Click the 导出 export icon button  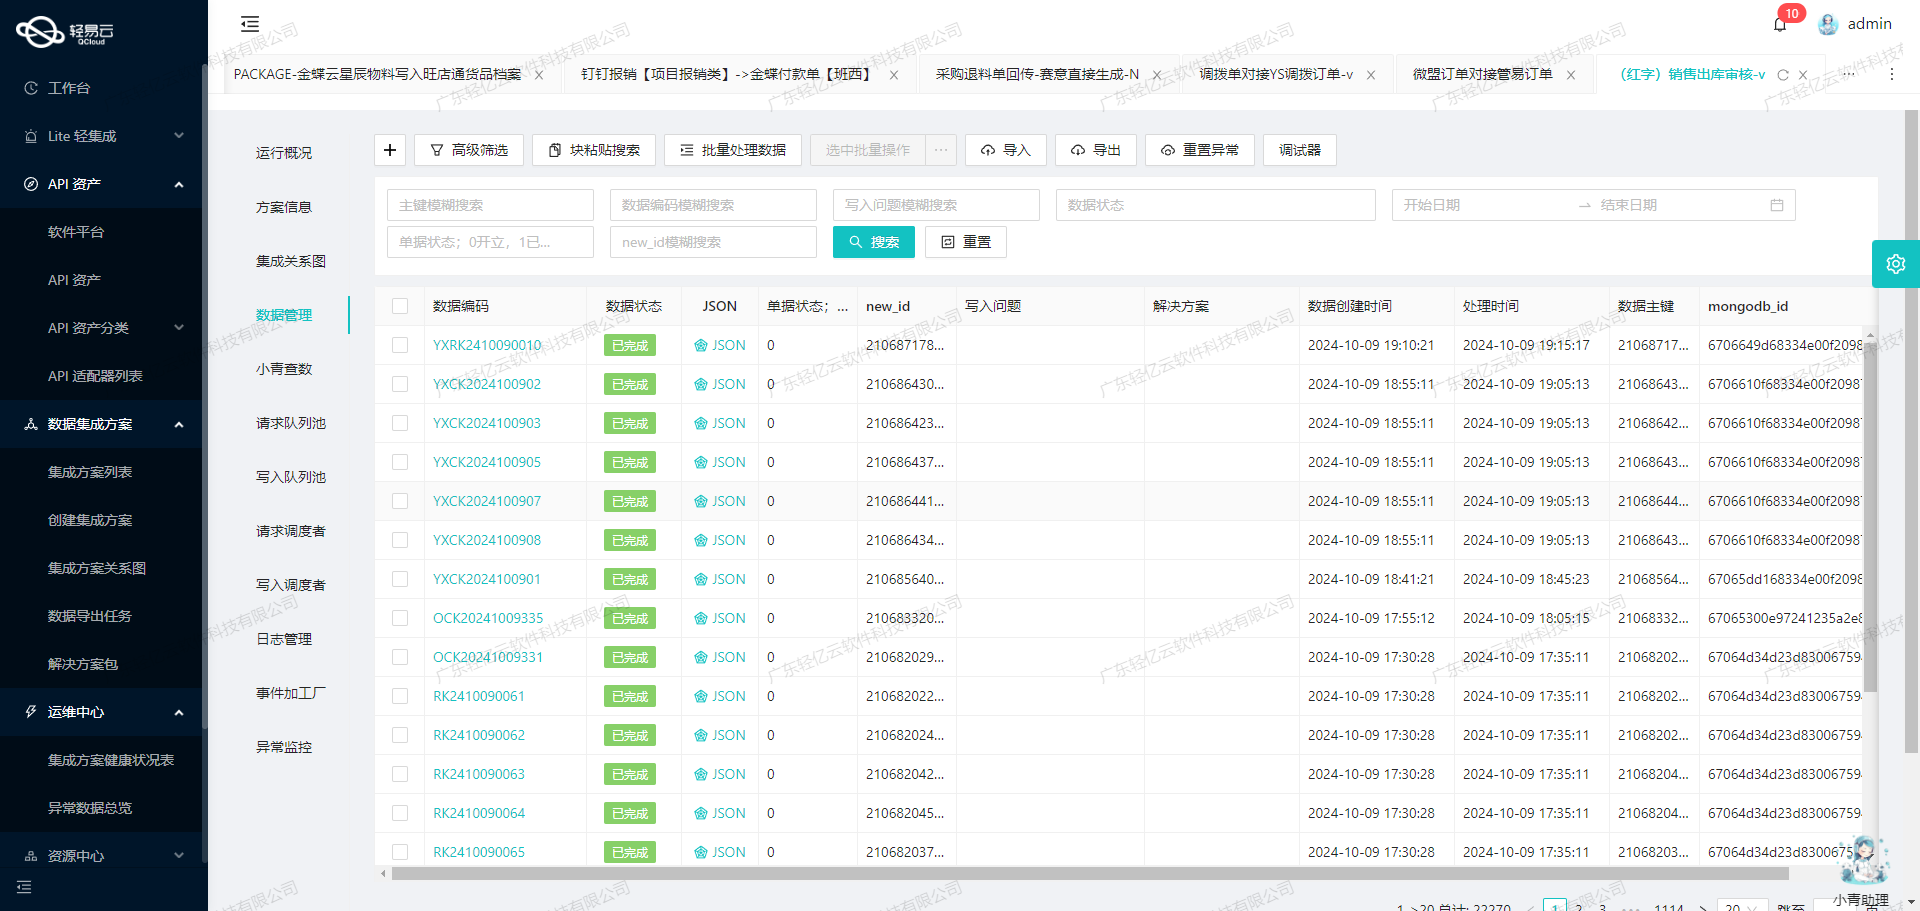coord(1095,149)
